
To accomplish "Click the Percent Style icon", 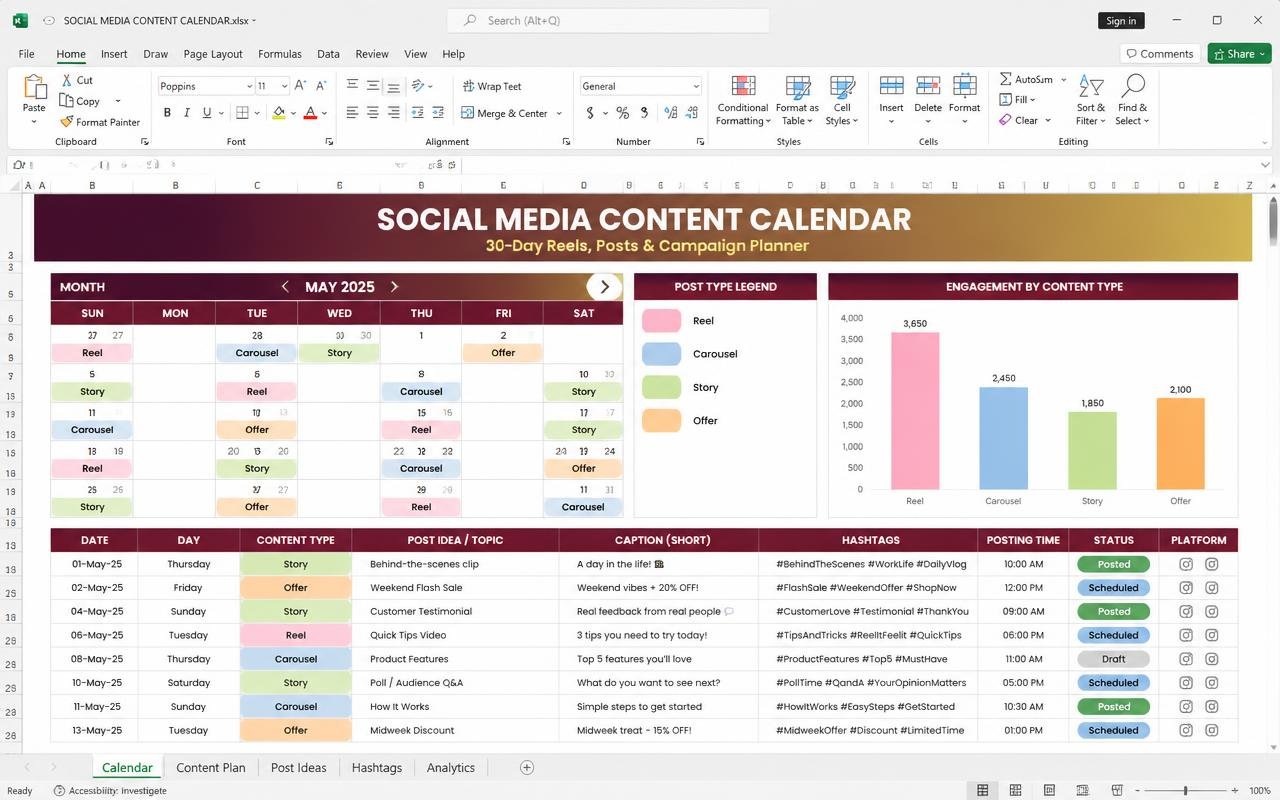I will tap(622, 113).
